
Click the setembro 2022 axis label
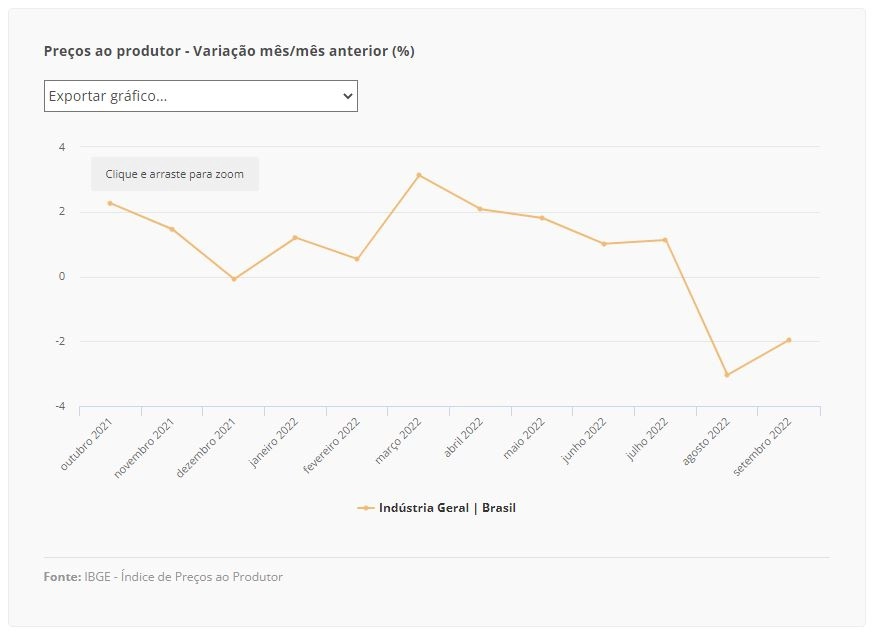[x=763, y=446]
